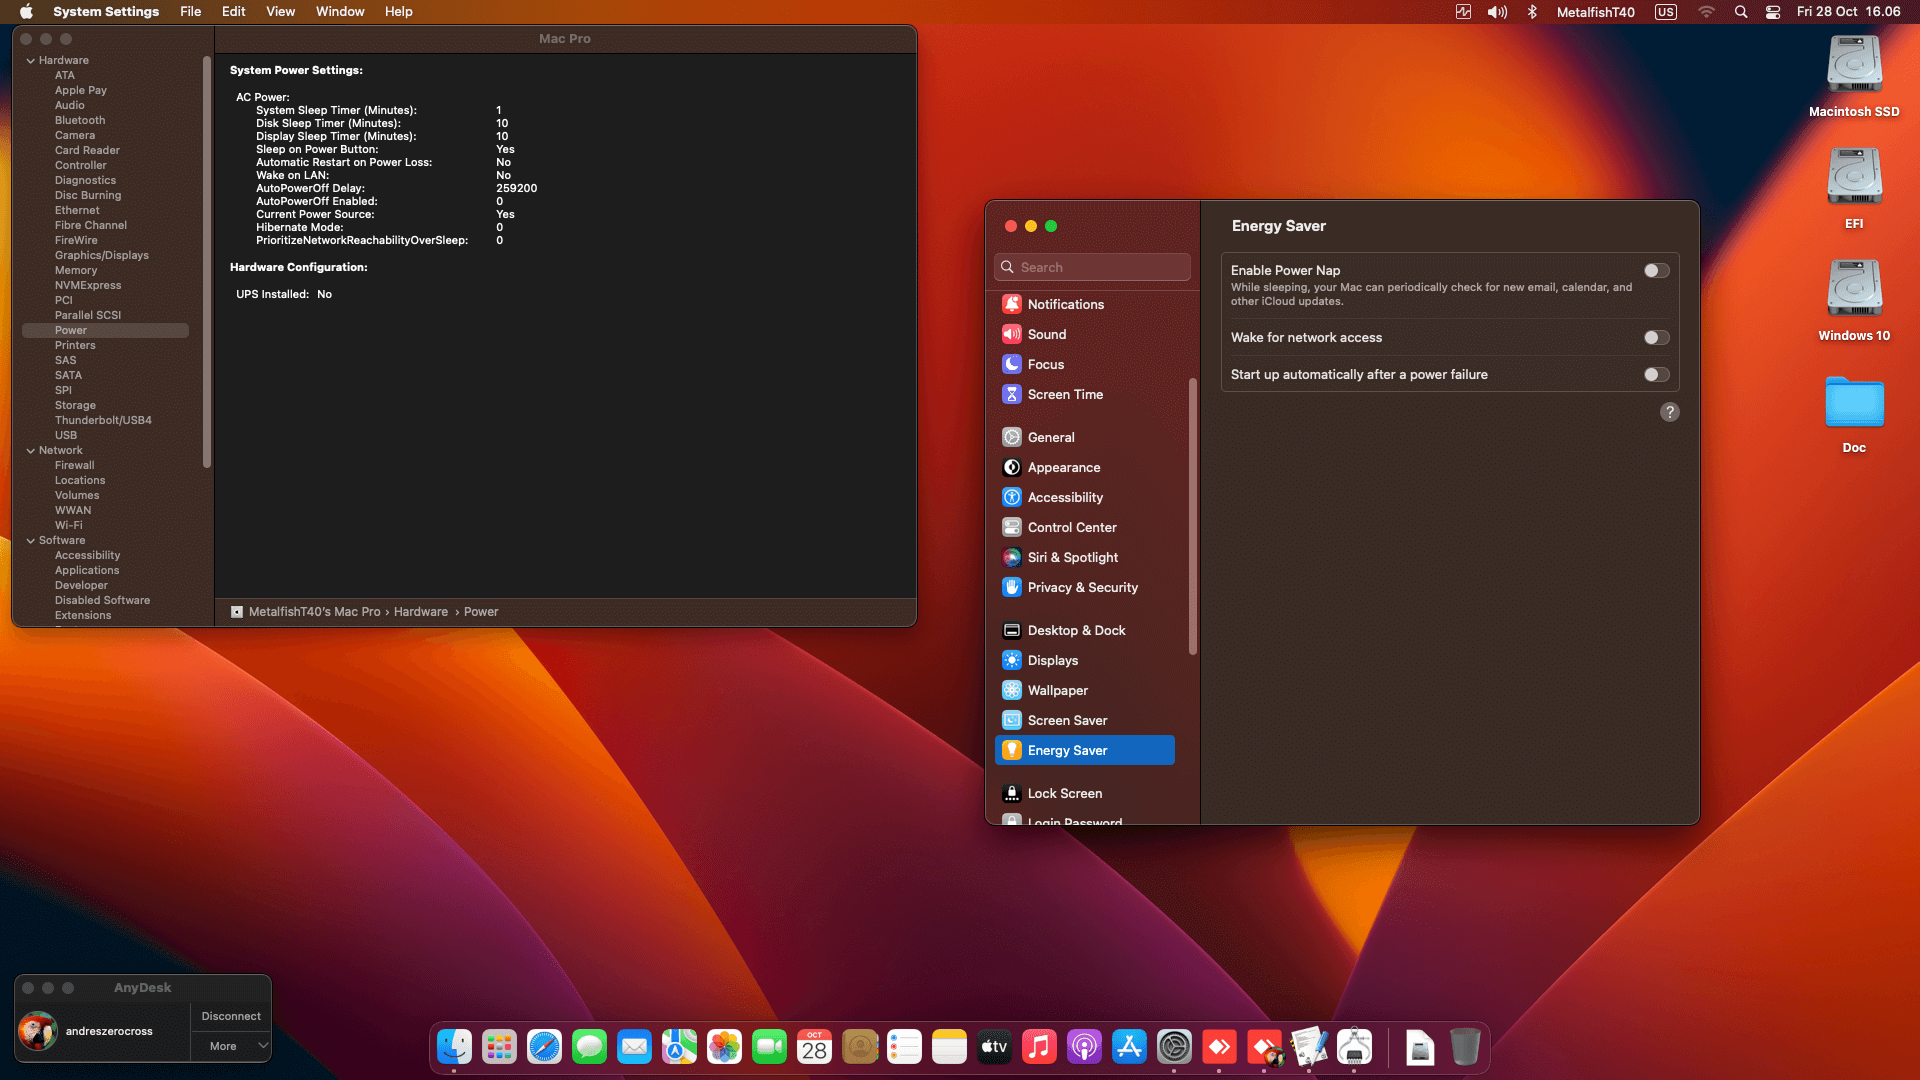Open Control Center settings

click(x=1071, y=527)
